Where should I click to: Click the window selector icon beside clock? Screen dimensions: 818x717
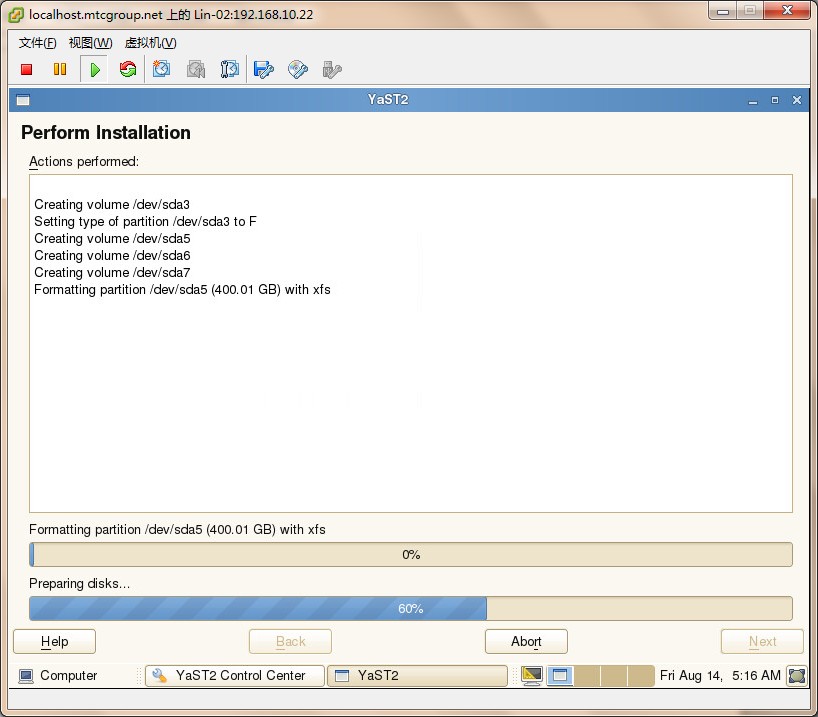pos(797,676)
